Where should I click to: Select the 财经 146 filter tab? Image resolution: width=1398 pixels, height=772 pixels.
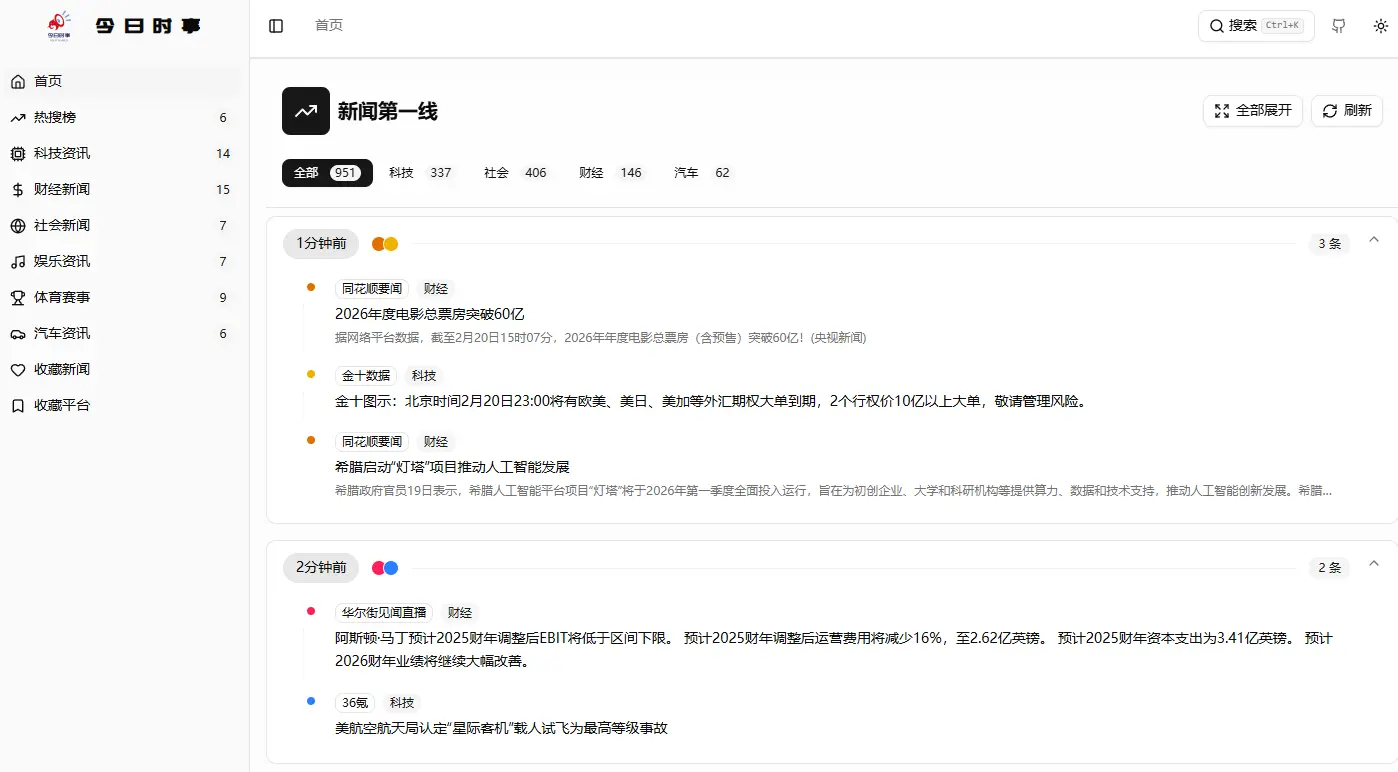pos(609,173)
